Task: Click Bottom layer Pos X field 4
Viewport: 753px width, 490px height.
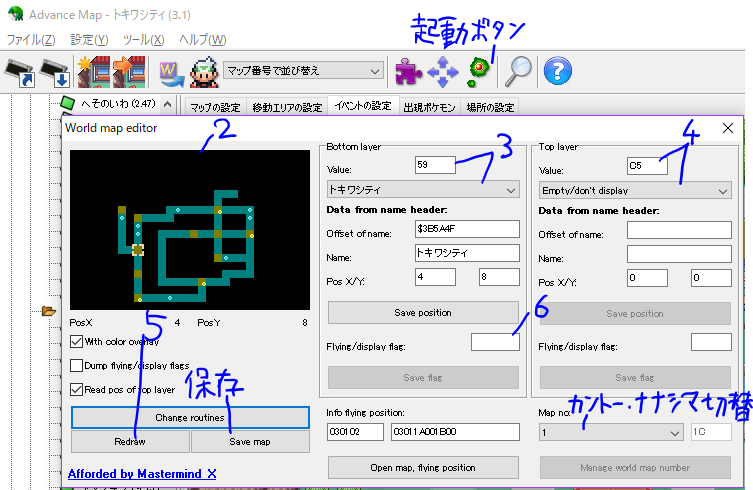Action: [435, 277]
